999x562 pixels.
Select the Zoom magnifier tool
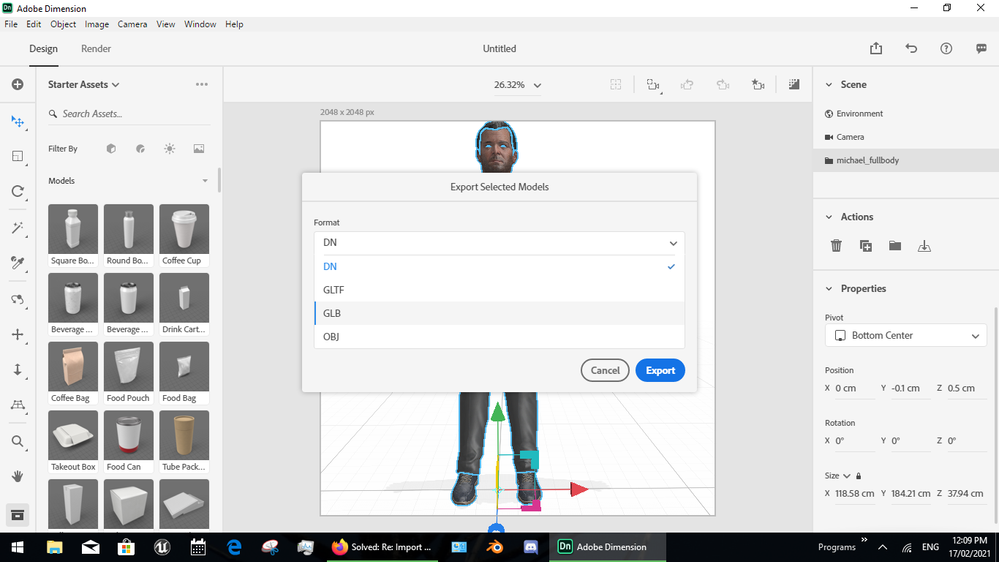(17, 441)
